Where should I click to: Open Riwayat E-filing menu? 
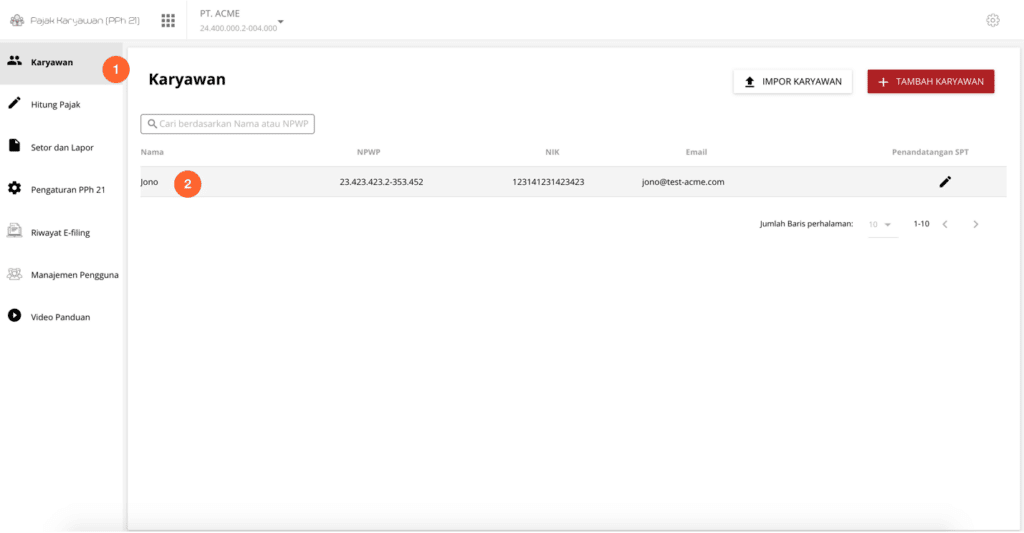(x=61, y=232)
